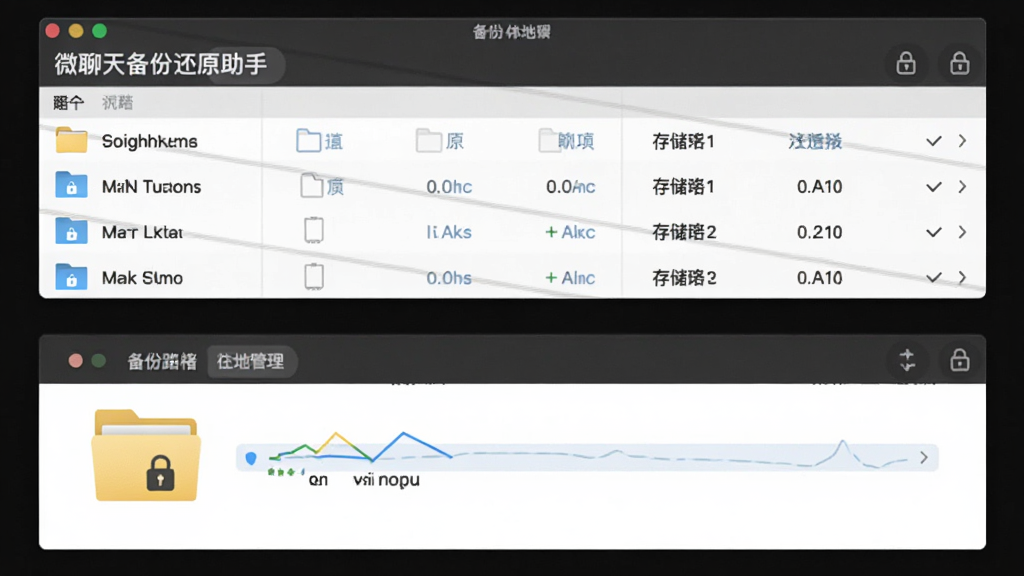Click the 0.0hs value in Mak Slmo row
The height and width of the screenshot is (576, 1024).
tap(449, 278)
